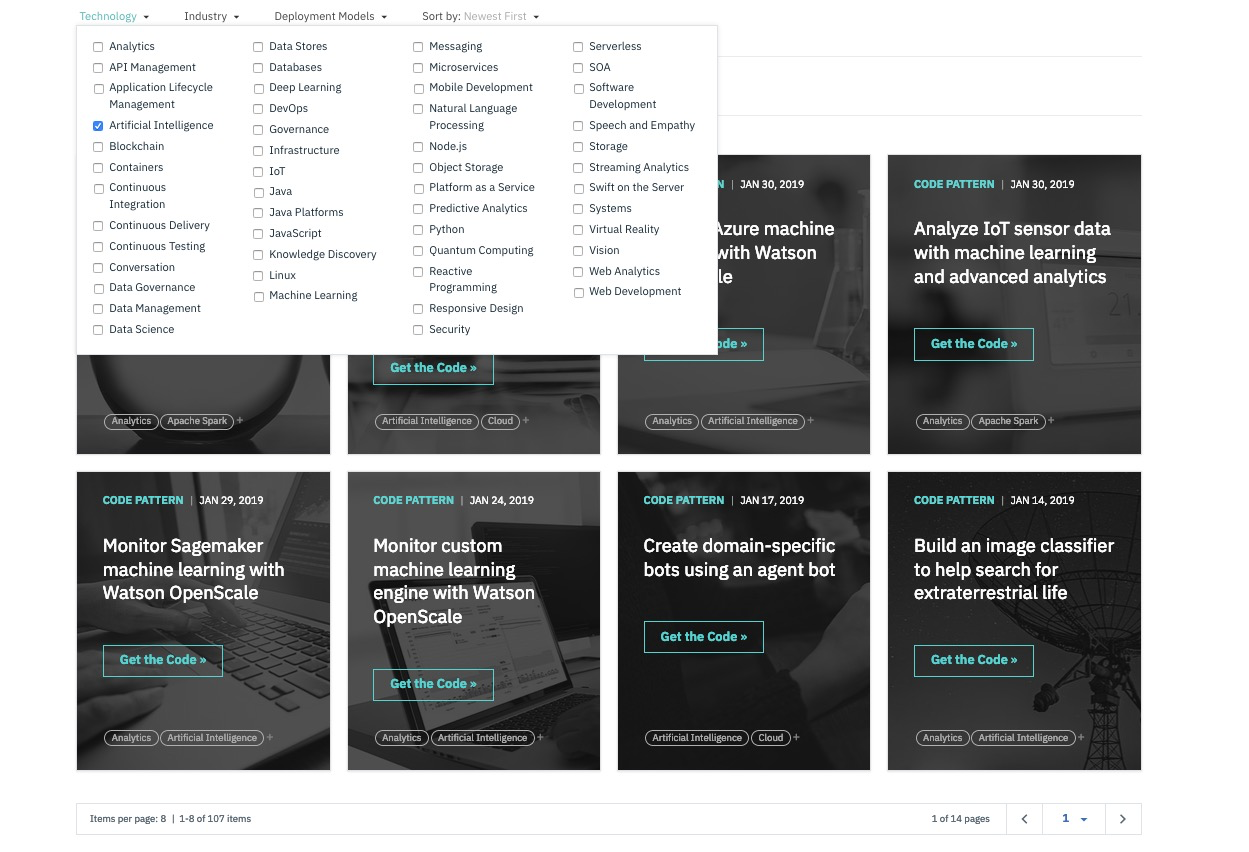The height and width of the screenshot is (852, 1249).
Task: Check the Conversation filter checkbox
Action: click(98, 268)
